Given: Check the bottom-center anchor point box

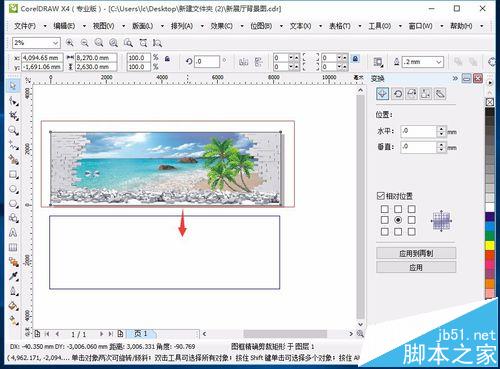Looking at the screenshot, I should point(398,231).
